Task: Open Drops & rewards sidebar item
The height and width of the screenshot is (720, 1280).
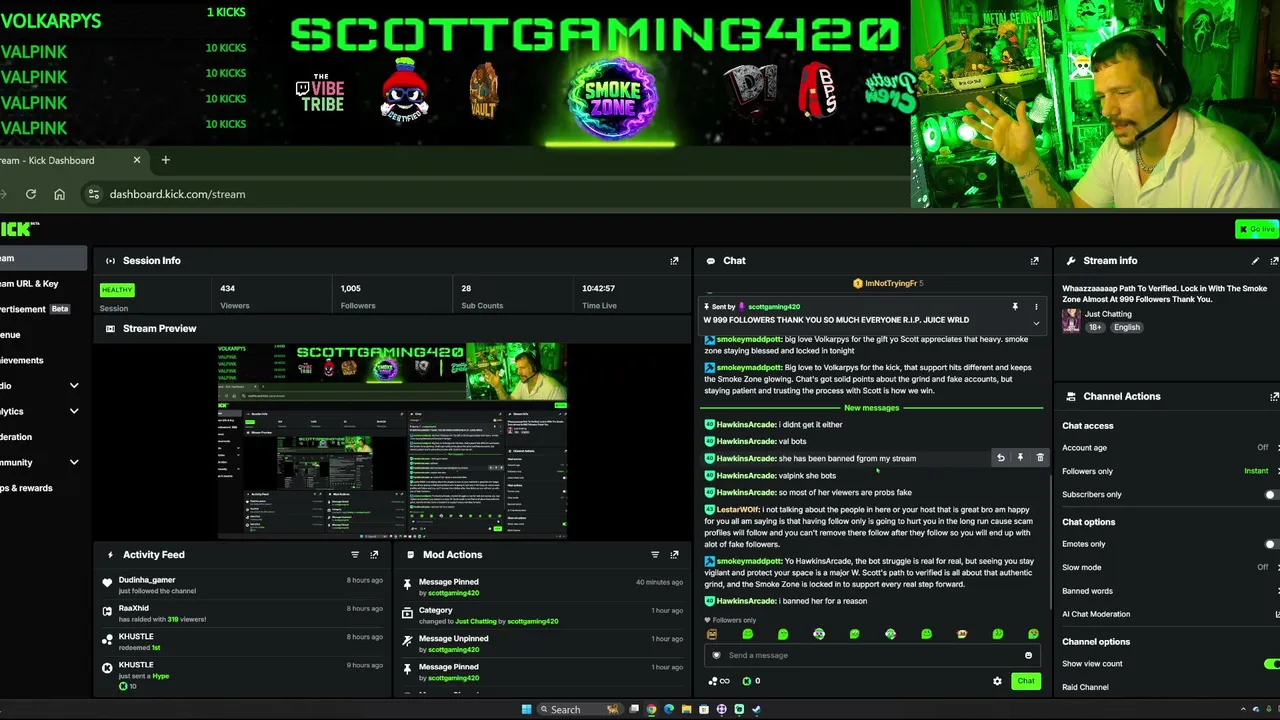Action: point(27,488)
